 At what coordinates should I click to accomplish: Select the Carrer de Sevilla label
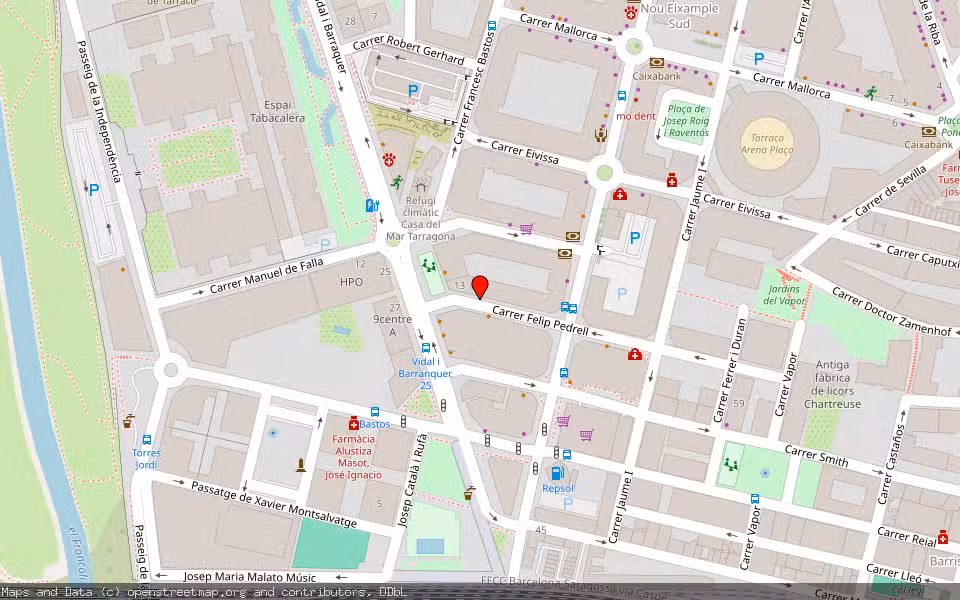[891, 191]
